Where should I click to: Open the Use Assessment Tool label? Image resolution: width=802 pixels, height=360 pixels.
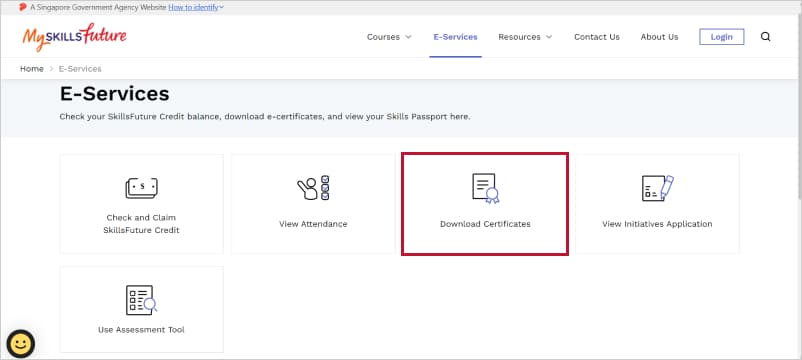[x=141, y=330]
